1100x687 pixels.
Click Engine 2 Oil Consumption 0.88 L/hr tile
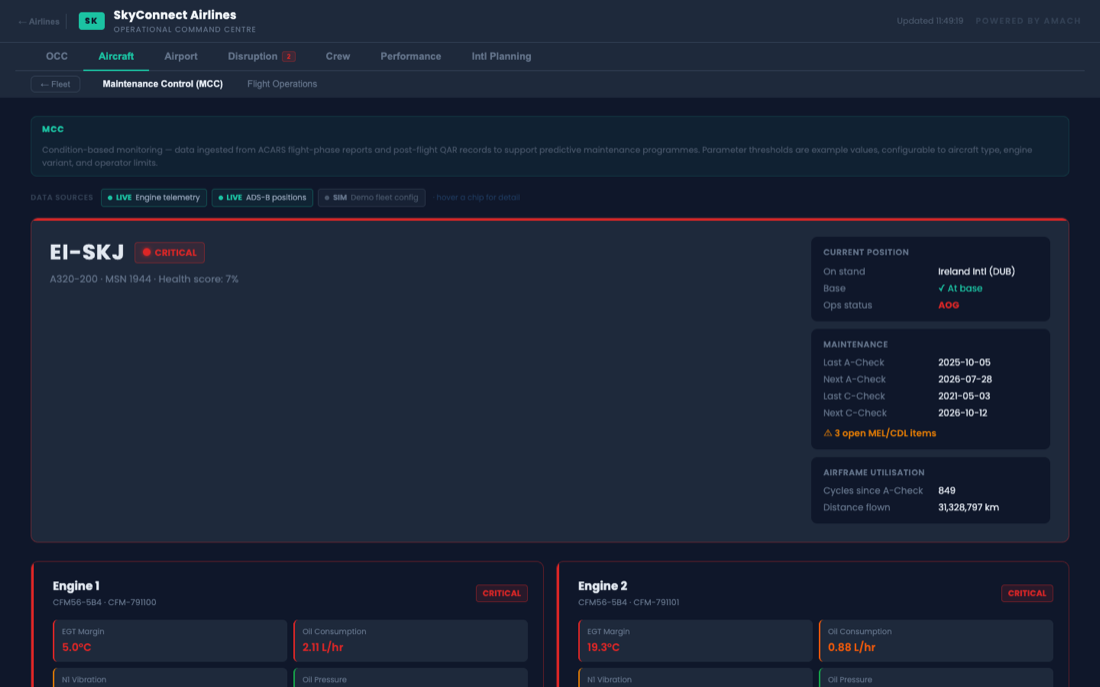coord(936,641)
